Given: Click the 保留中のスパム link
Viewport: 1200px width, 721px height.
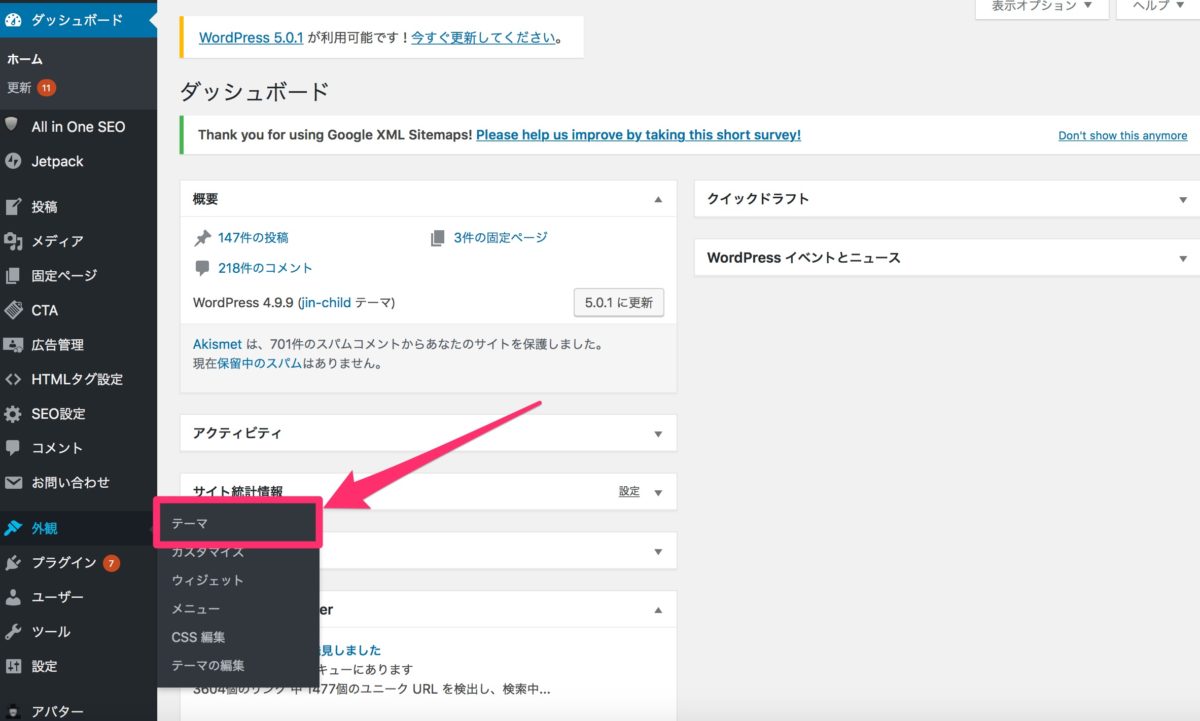Looking at the screenshot, I should pos(260,364).
